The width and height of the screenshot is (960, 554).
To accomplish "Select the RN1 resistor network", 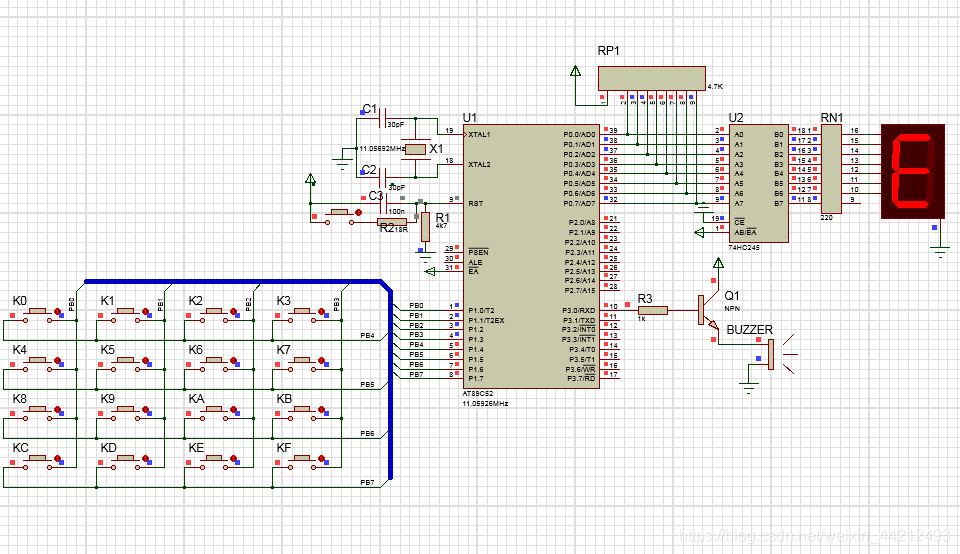I will 830,168.
